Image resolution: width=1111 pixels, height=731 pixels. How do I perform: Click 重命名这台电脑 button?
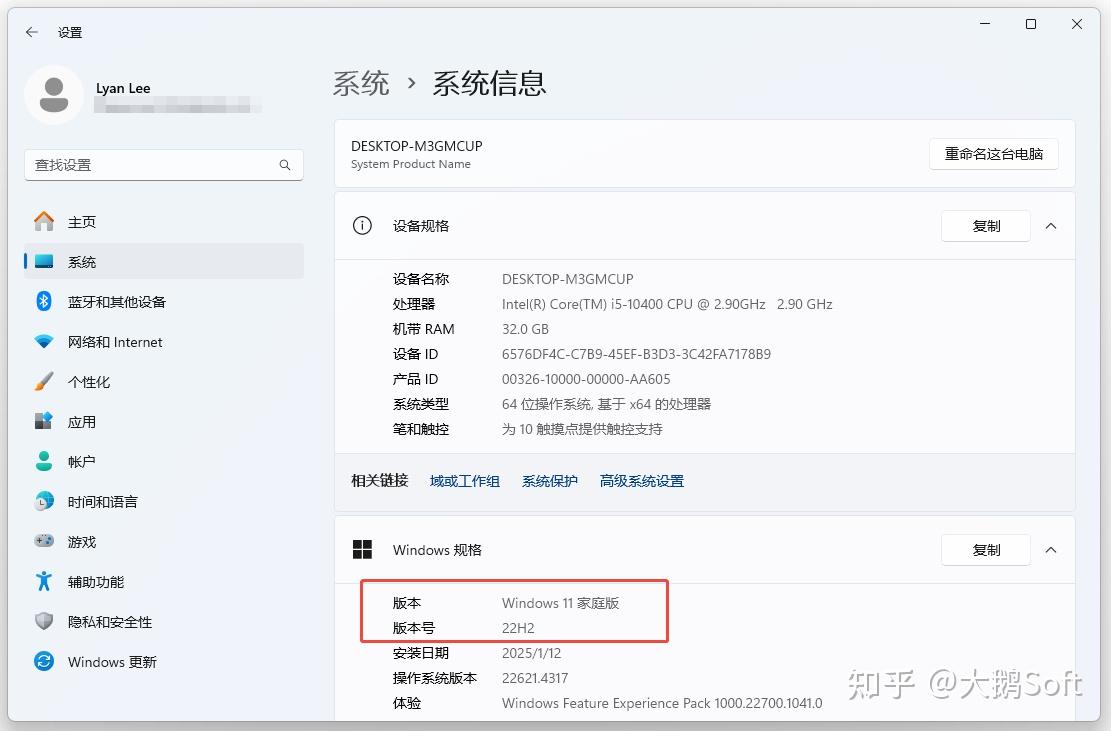(x=993, y=154)
